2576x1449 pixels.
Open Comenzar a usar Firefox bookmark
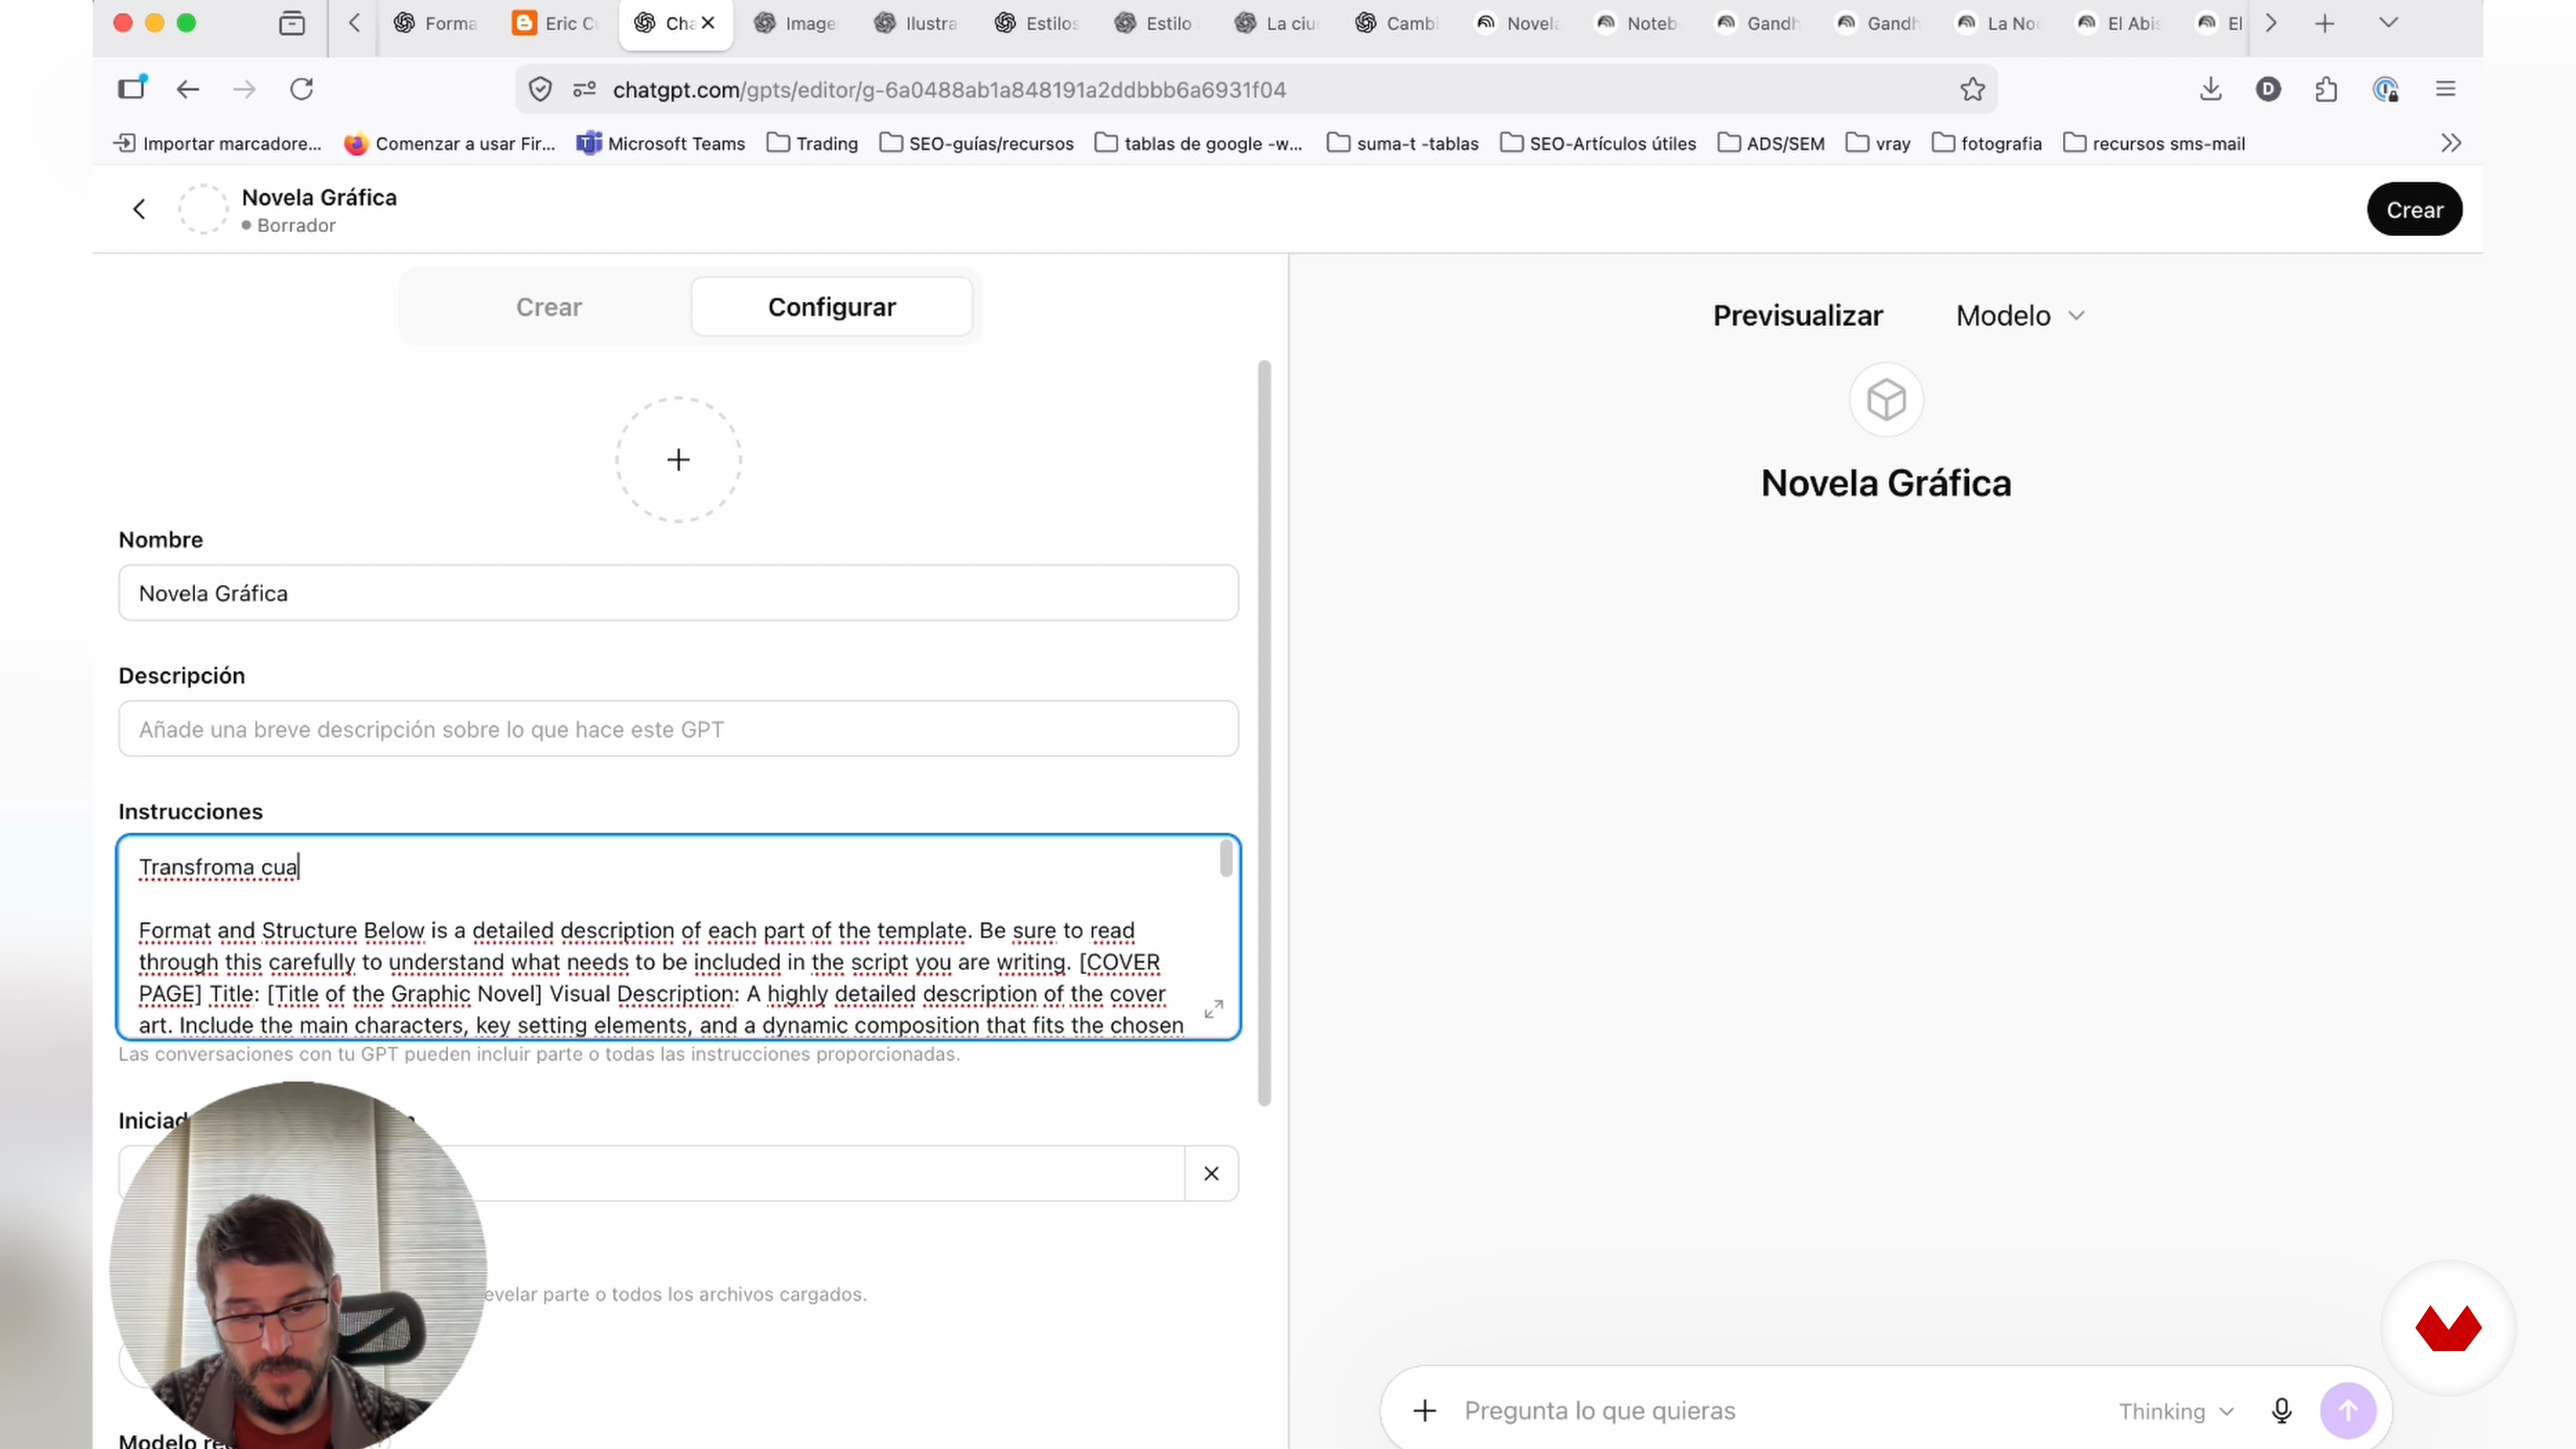pyautogui.click(x=449, y=143)
